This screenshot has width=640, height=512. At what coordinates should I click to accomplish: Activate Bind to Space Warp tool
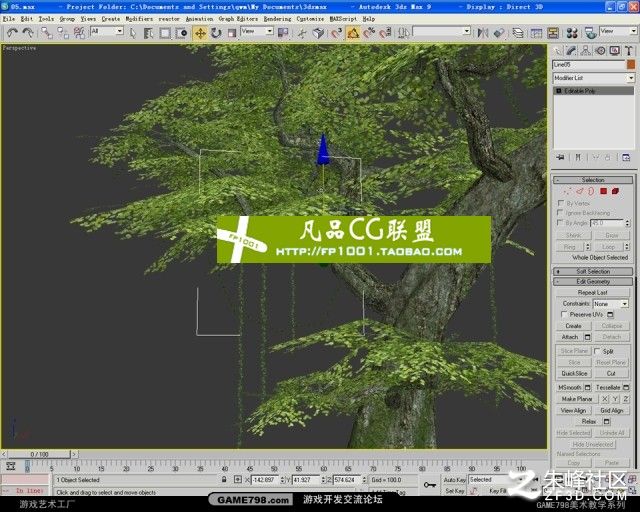(x=79, y=33)
